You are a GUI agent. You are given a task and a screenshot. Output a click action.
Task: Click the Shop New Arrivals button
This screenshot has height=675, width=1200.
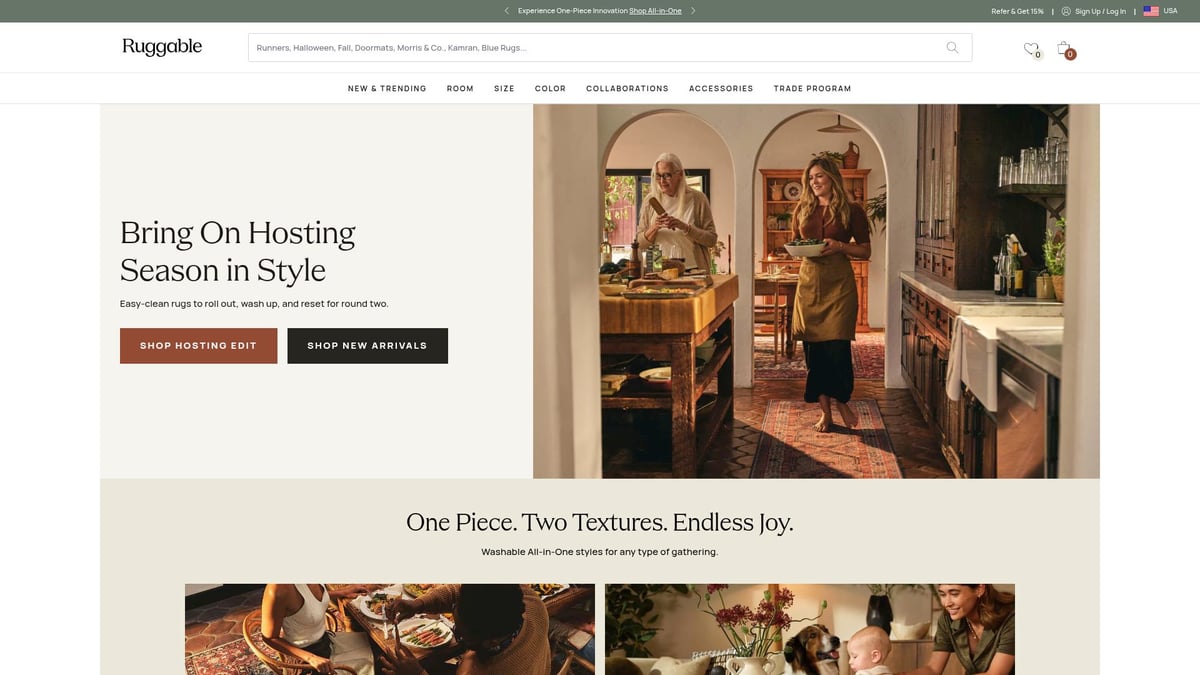tap(367, 345)
